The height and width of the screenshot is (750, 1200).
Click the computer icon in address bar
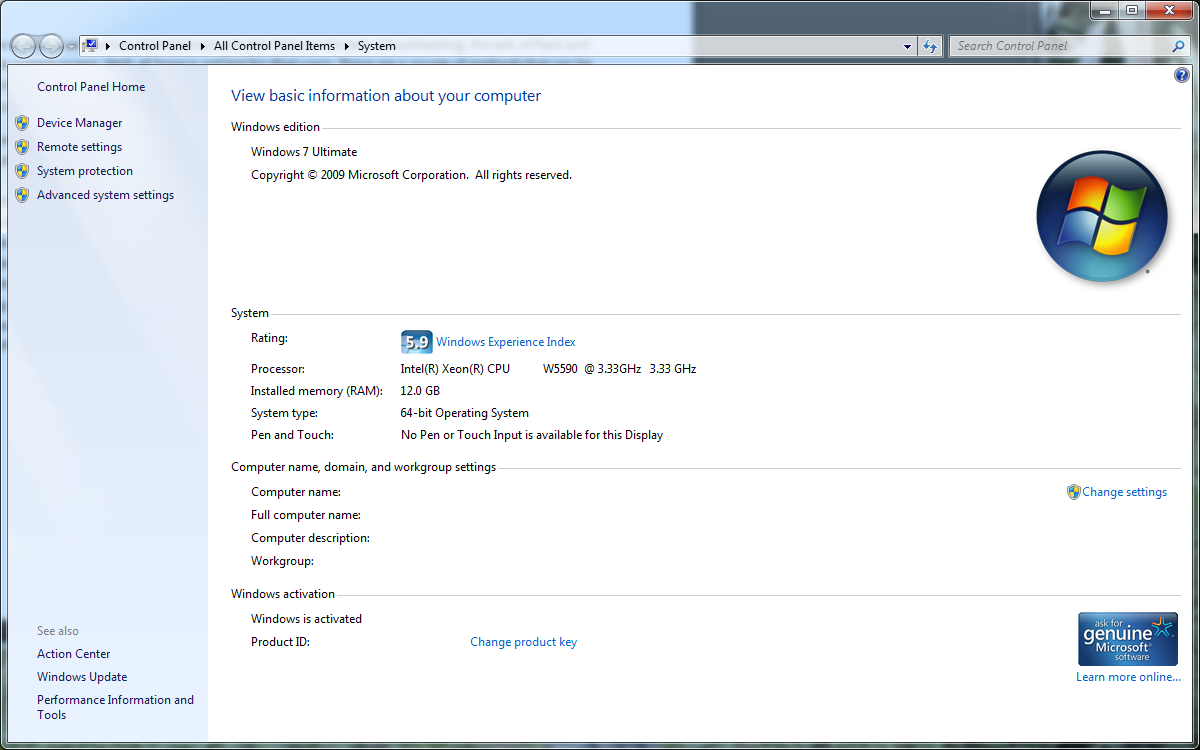[90, 45]
